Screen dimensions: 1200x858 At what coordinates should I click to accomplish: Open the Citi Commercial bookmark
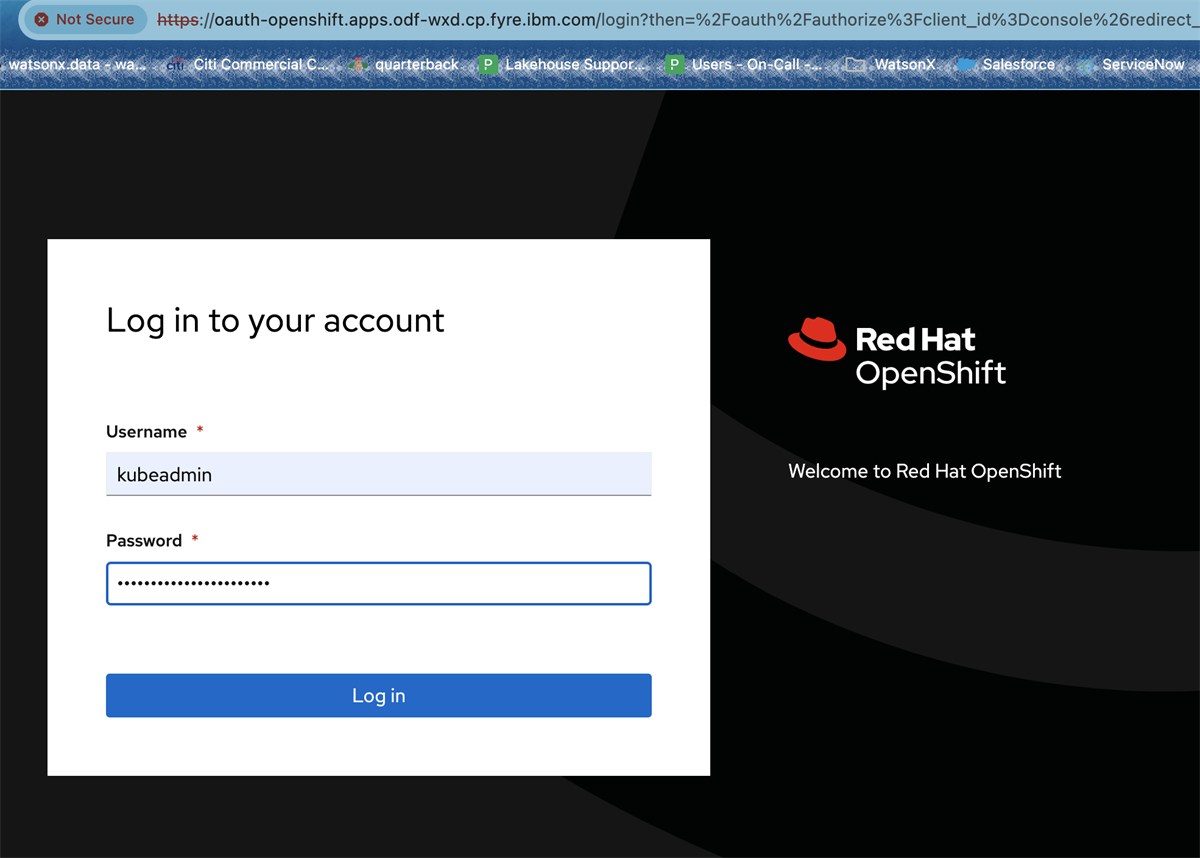click(255, 64)
